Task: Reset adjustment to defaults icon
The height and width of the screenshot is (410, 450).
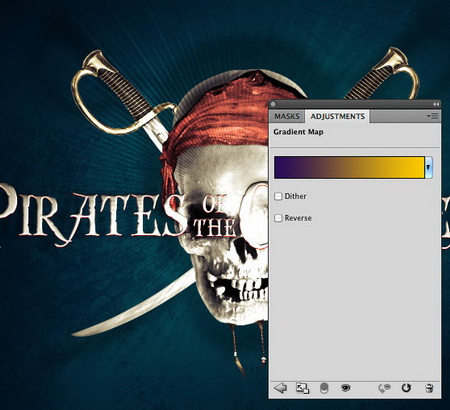Action: pos(406,388)
